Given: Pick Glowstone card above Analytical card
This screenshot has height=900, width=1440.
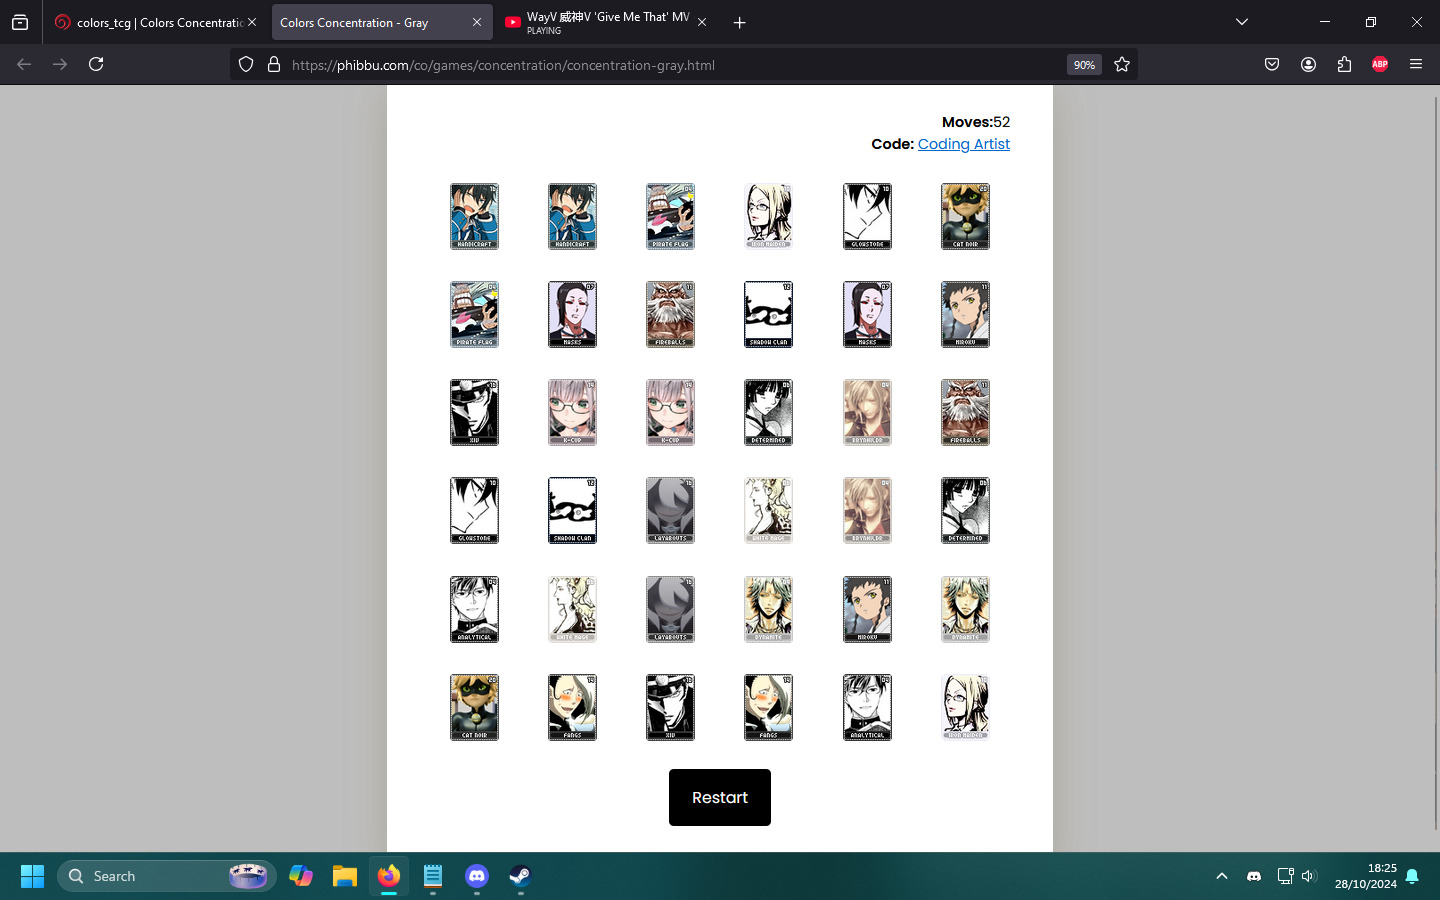Looking at the screenshot, I should click(x=474, y=510).
